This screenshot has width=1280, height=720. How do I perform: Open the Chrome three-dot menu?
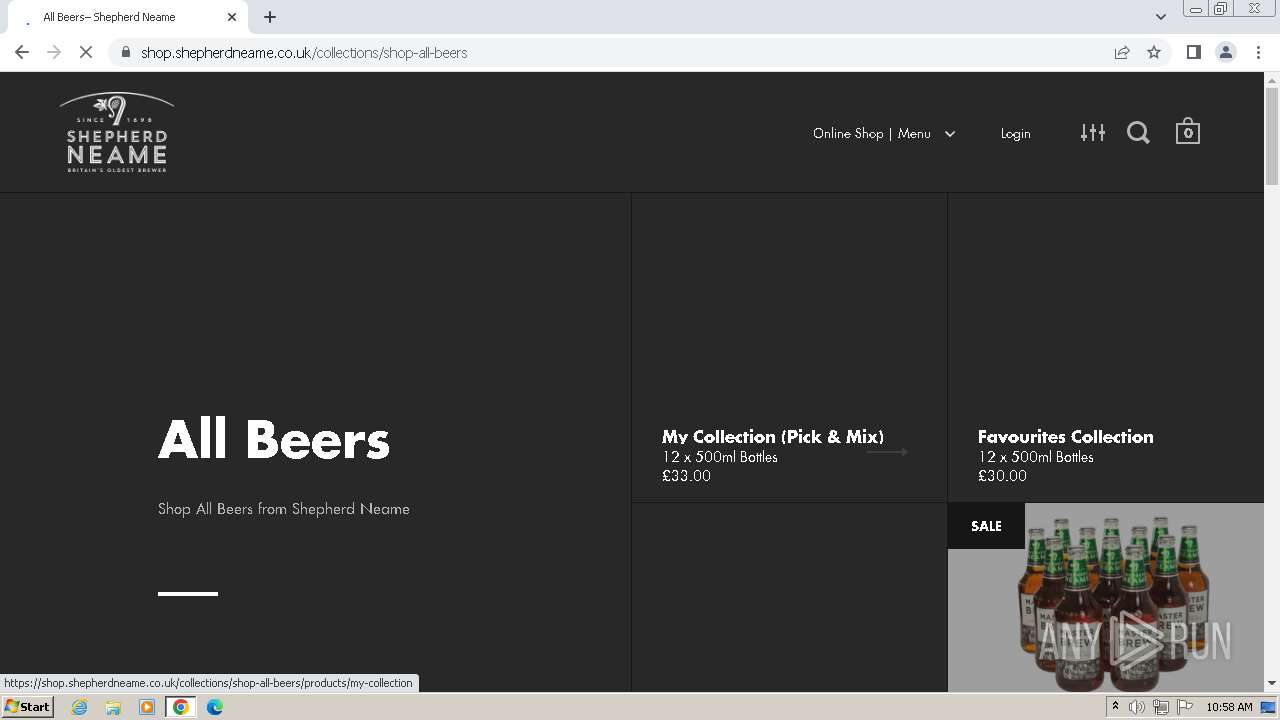coord(1258,52)
